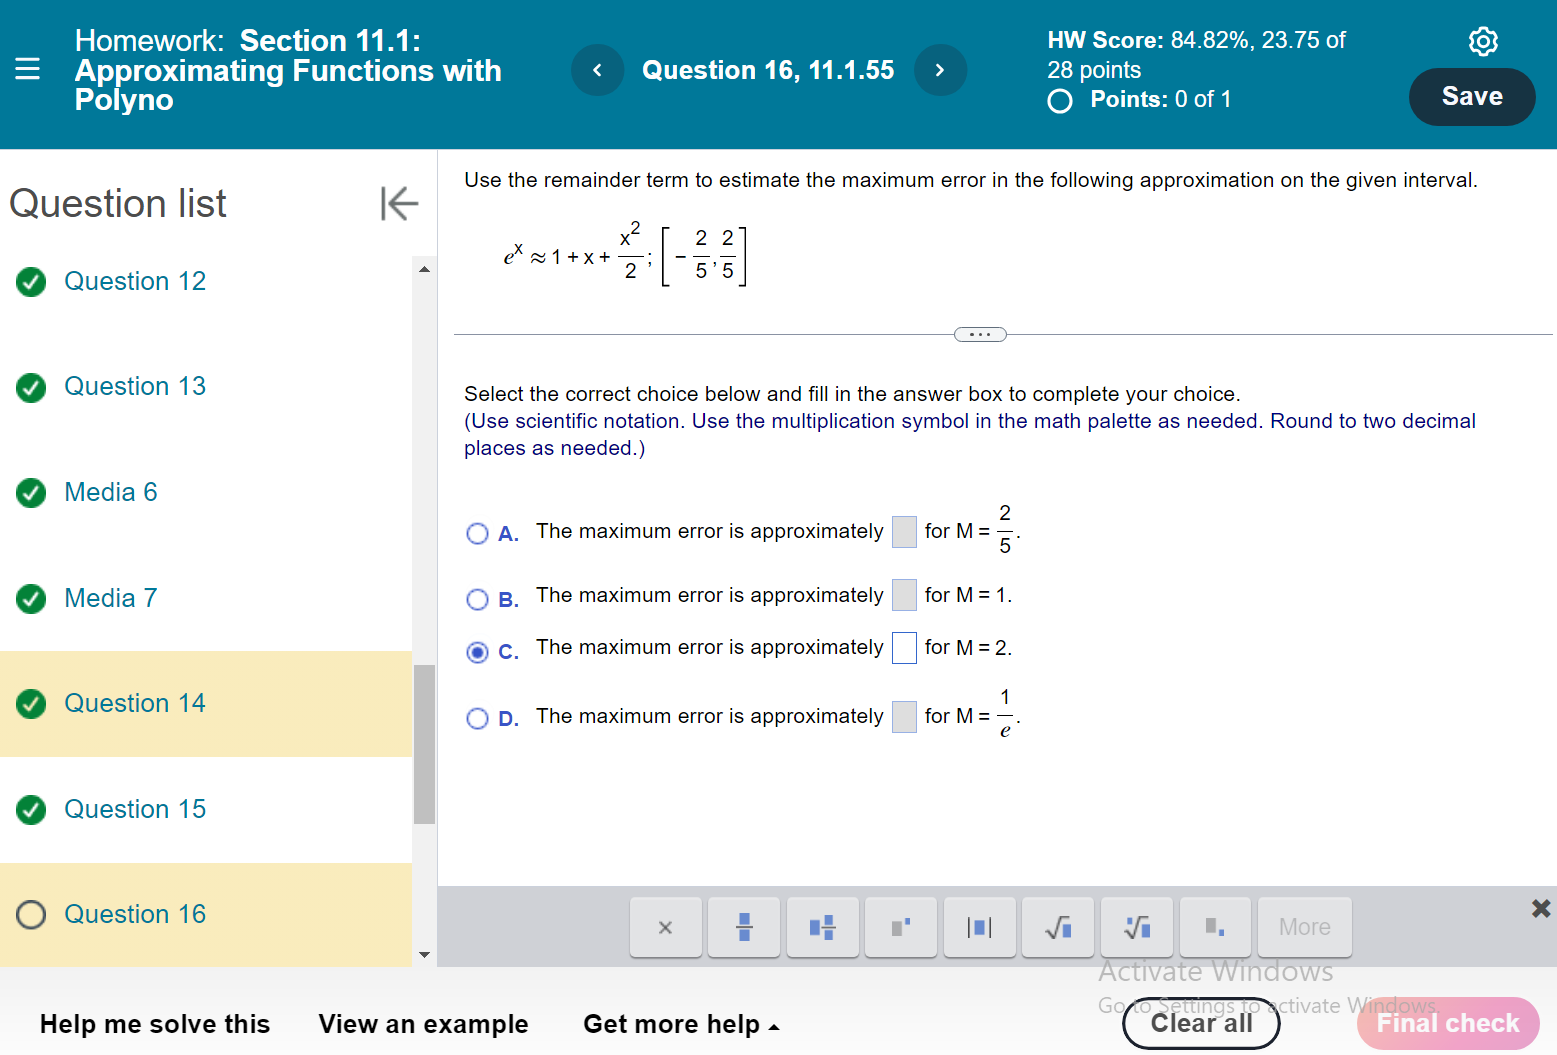Select choice A with M equals 2/5
The image size is (1557, 1055).
tap(477, 533)
